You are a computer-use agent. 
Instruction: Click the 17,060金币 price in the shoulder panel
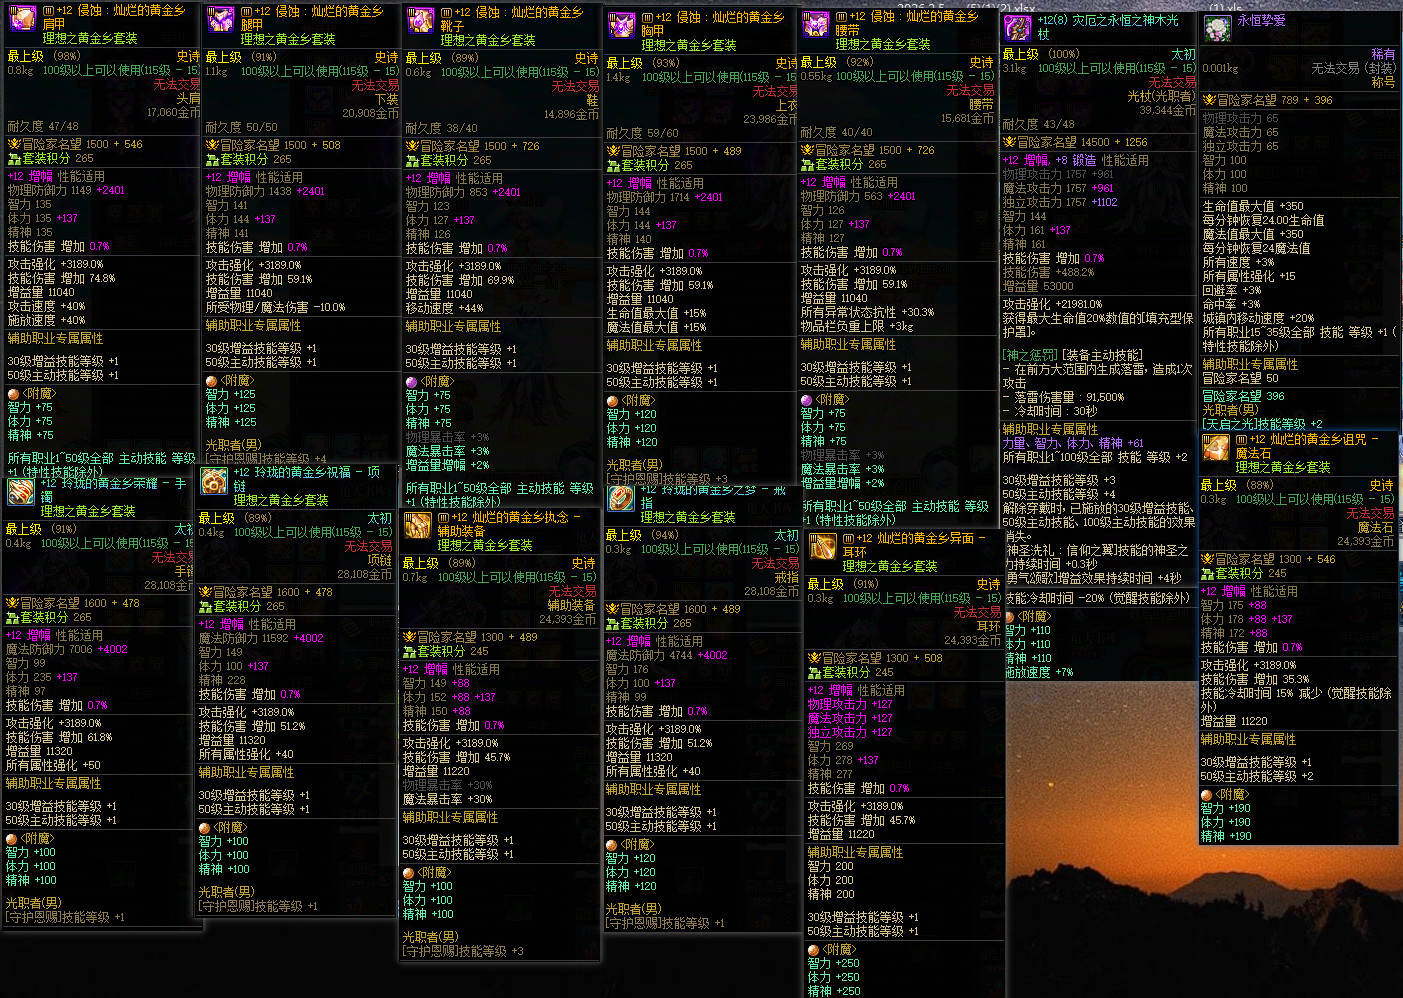[173, 113]
